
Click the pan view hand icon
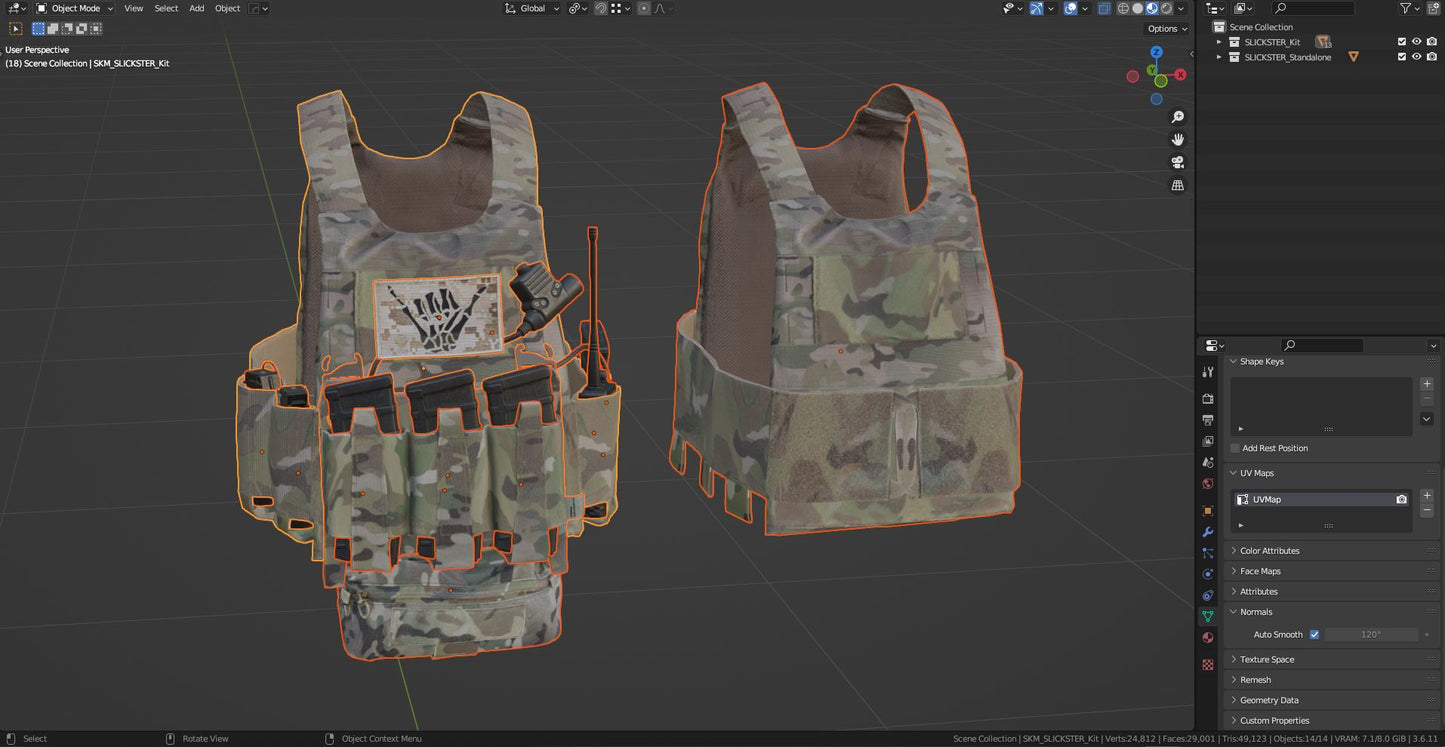click(1177, 139)
